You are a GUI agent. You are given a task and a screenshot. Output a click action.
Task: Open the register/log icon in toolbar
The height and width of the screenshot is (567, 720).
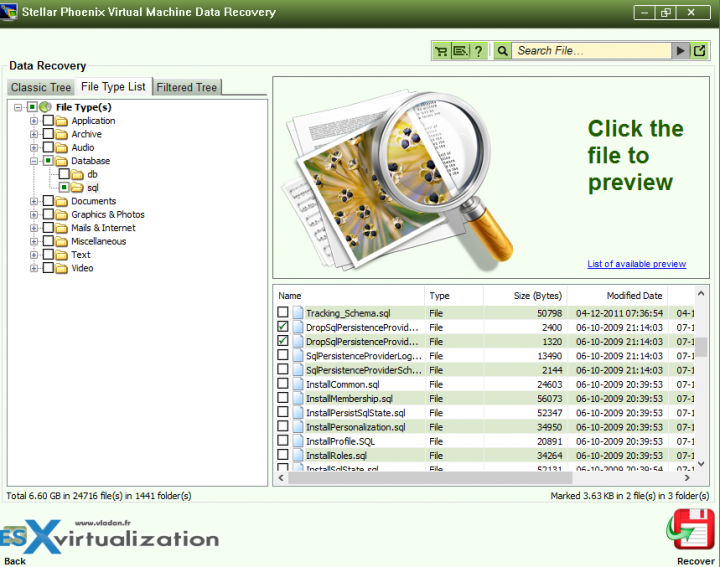point(460,51)
